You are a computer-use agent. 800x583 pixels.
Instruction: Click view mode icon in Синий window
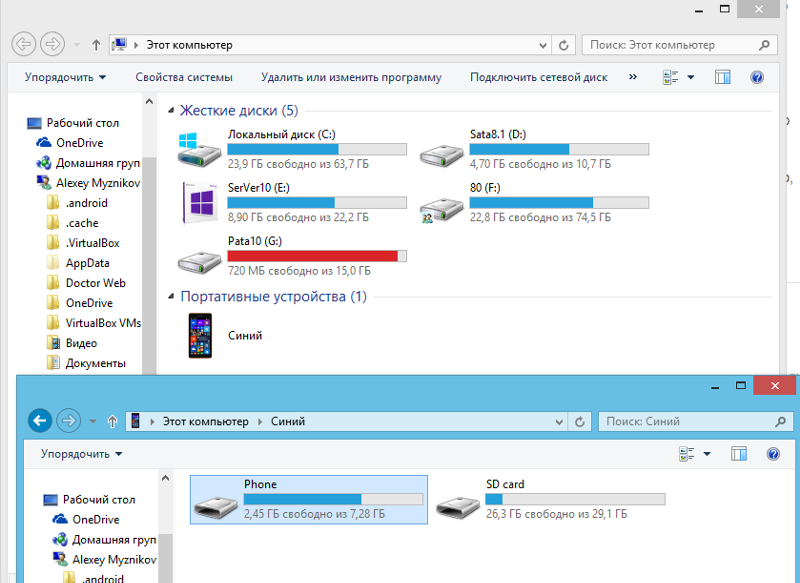pos(687,454)
